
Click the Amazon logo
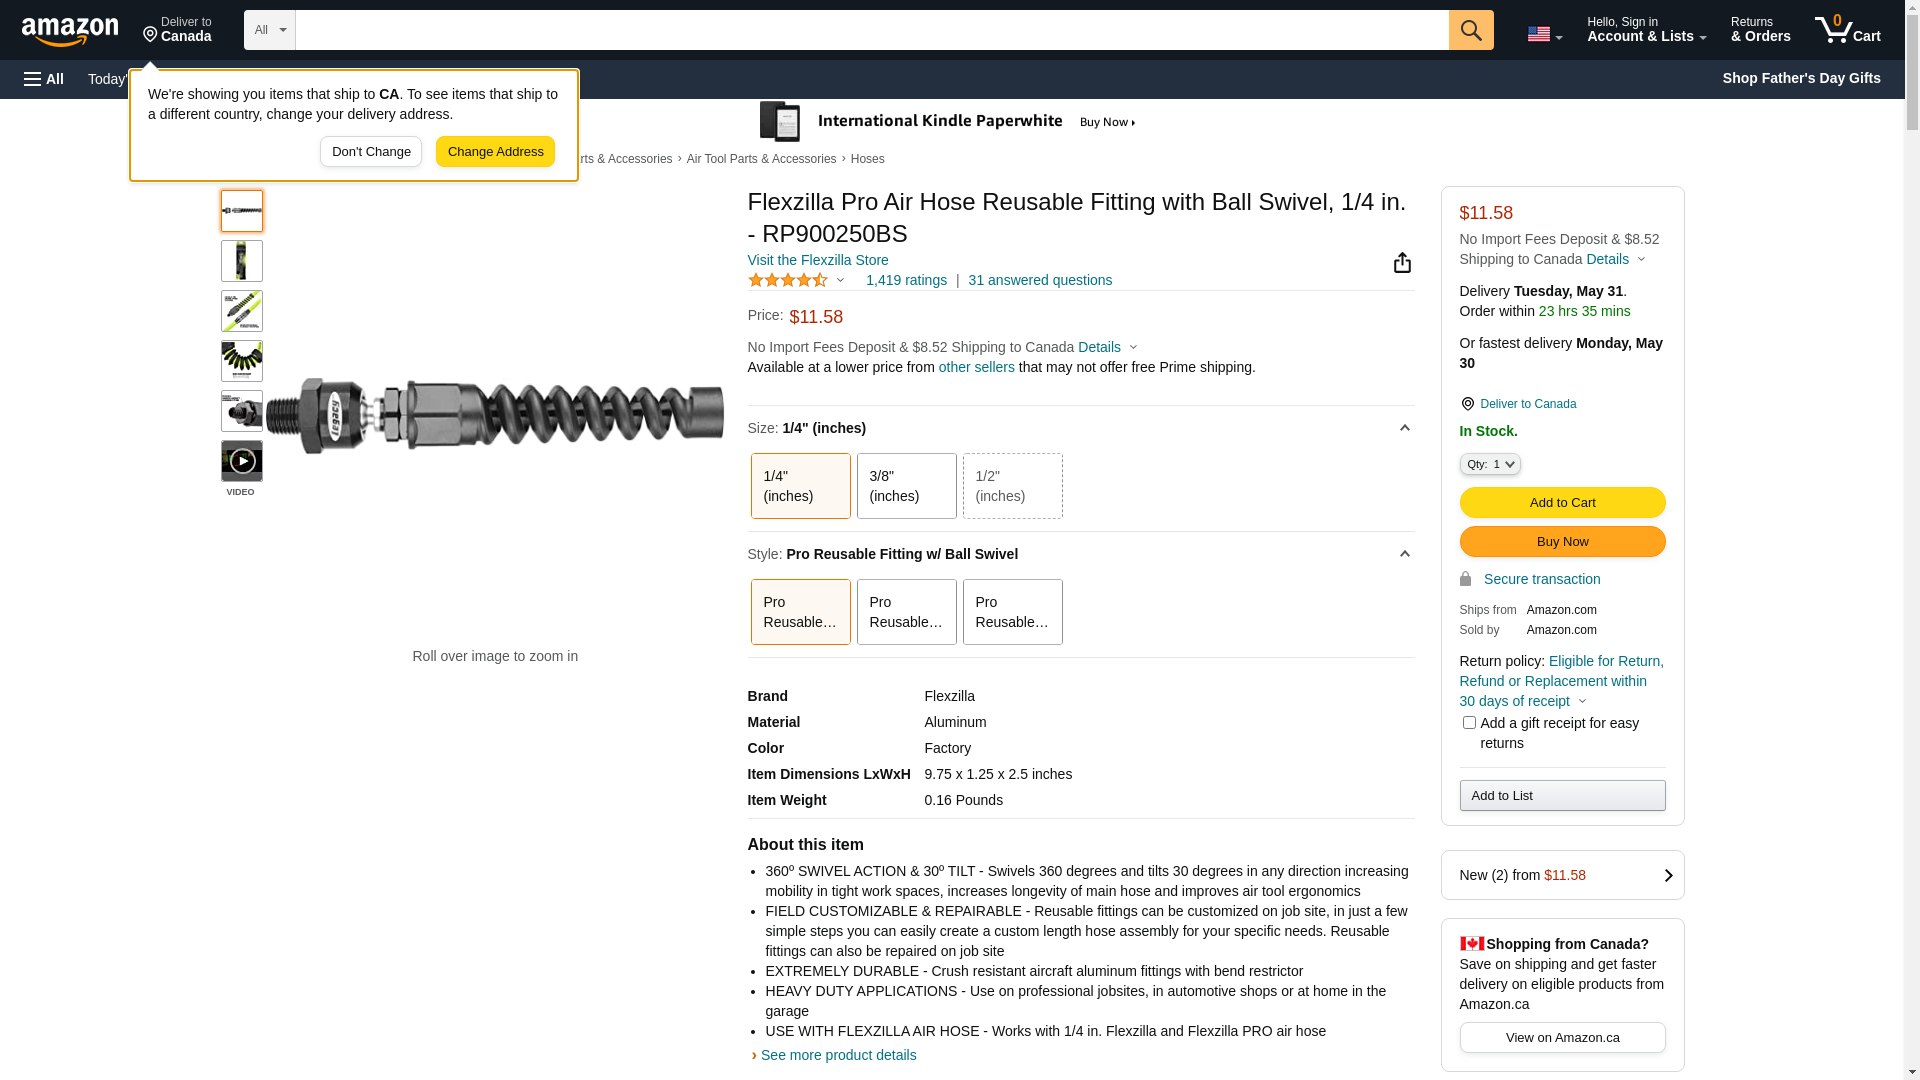[x=70, y=32]
